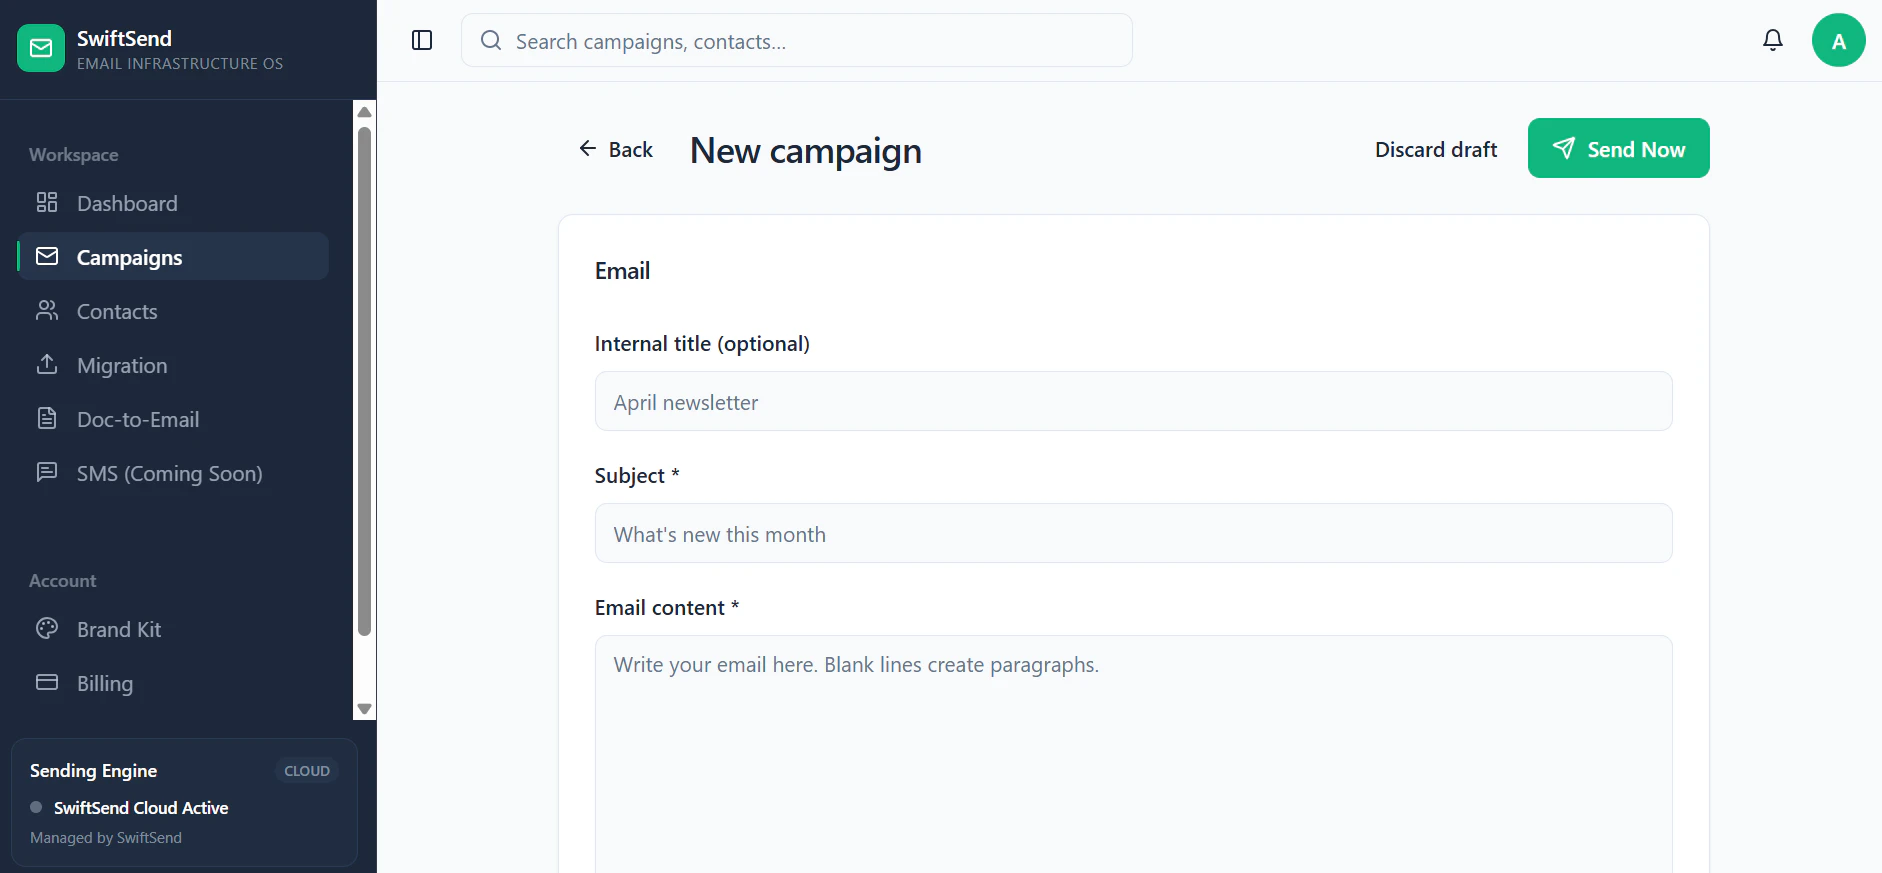Open the user avatar A menu

(x=1838, y=40)
